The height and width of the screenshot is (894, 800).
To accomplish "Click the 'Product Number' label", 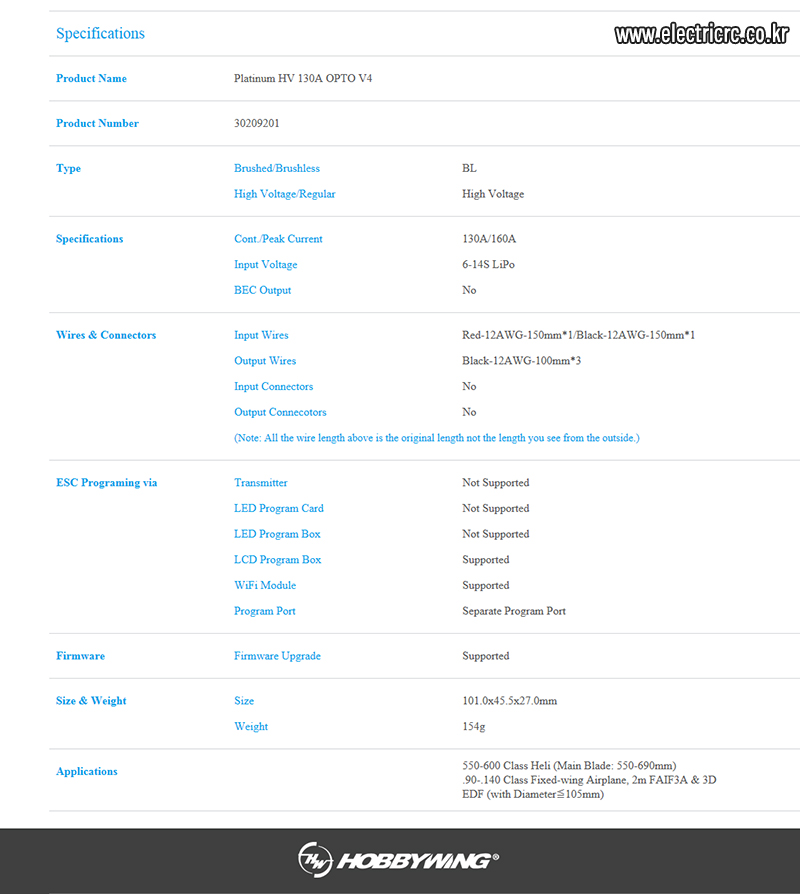I will [98, 123].
